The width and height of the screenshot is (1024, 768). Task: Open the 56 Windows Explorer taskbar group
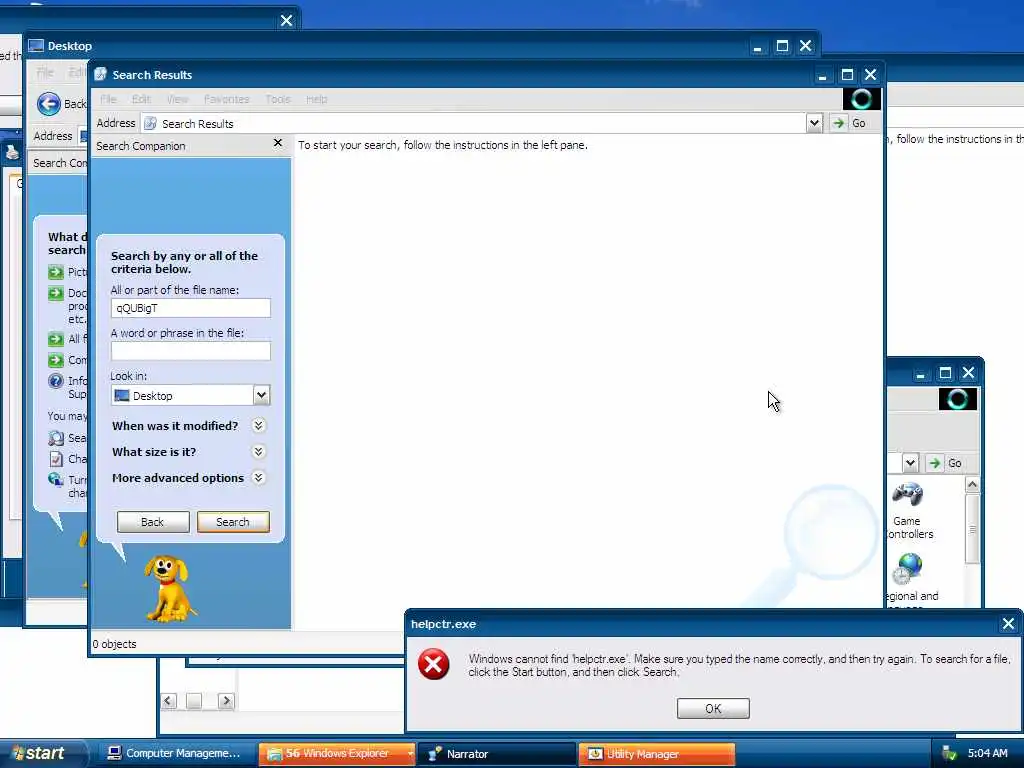pos(336,754)
